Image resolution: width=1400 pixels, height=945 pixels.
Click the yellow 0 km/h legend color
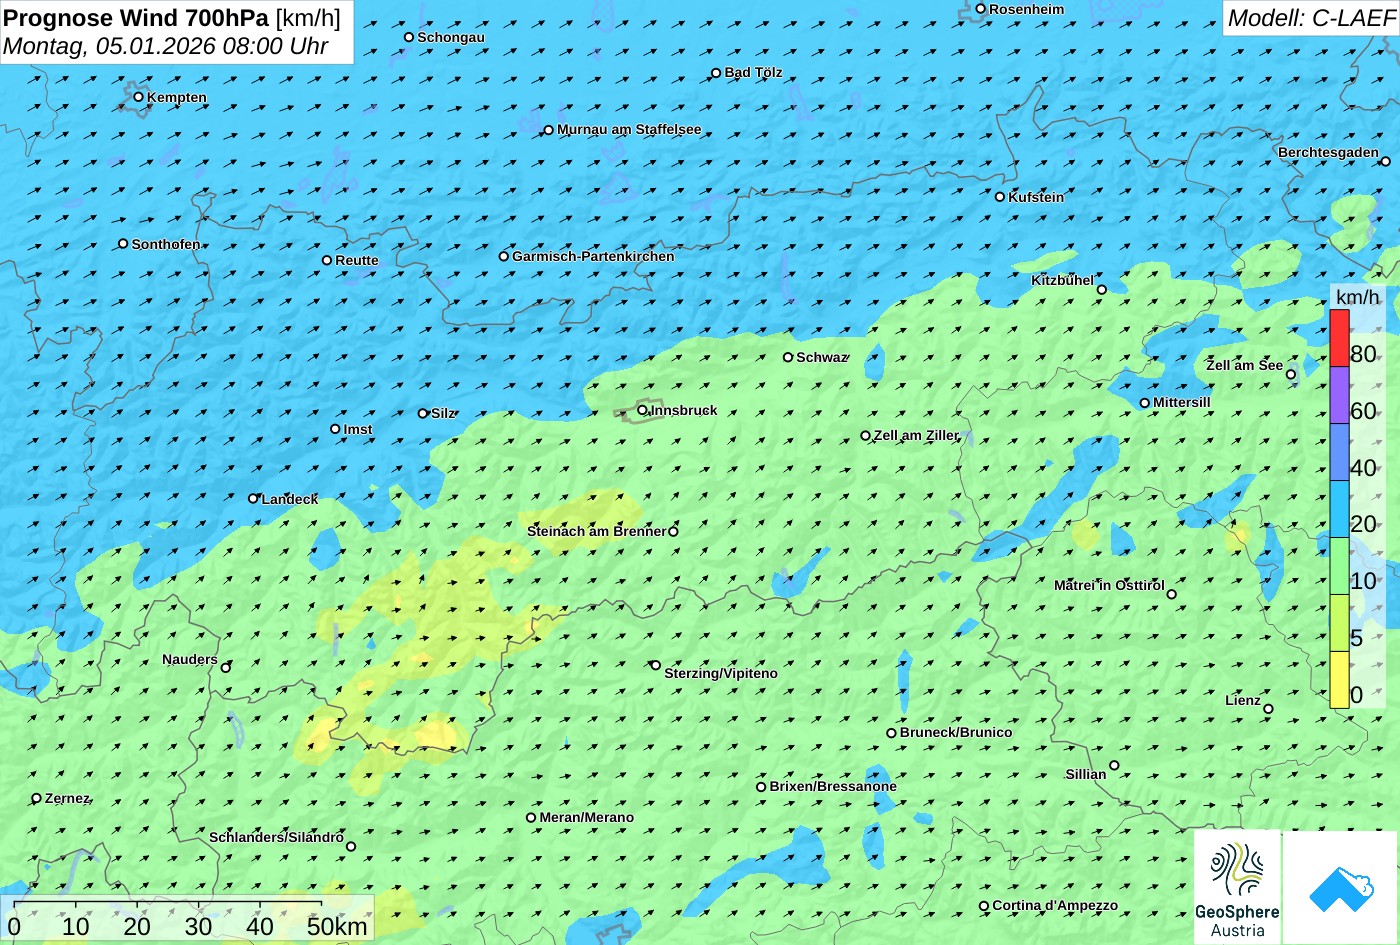click(x=1339, y=680)
